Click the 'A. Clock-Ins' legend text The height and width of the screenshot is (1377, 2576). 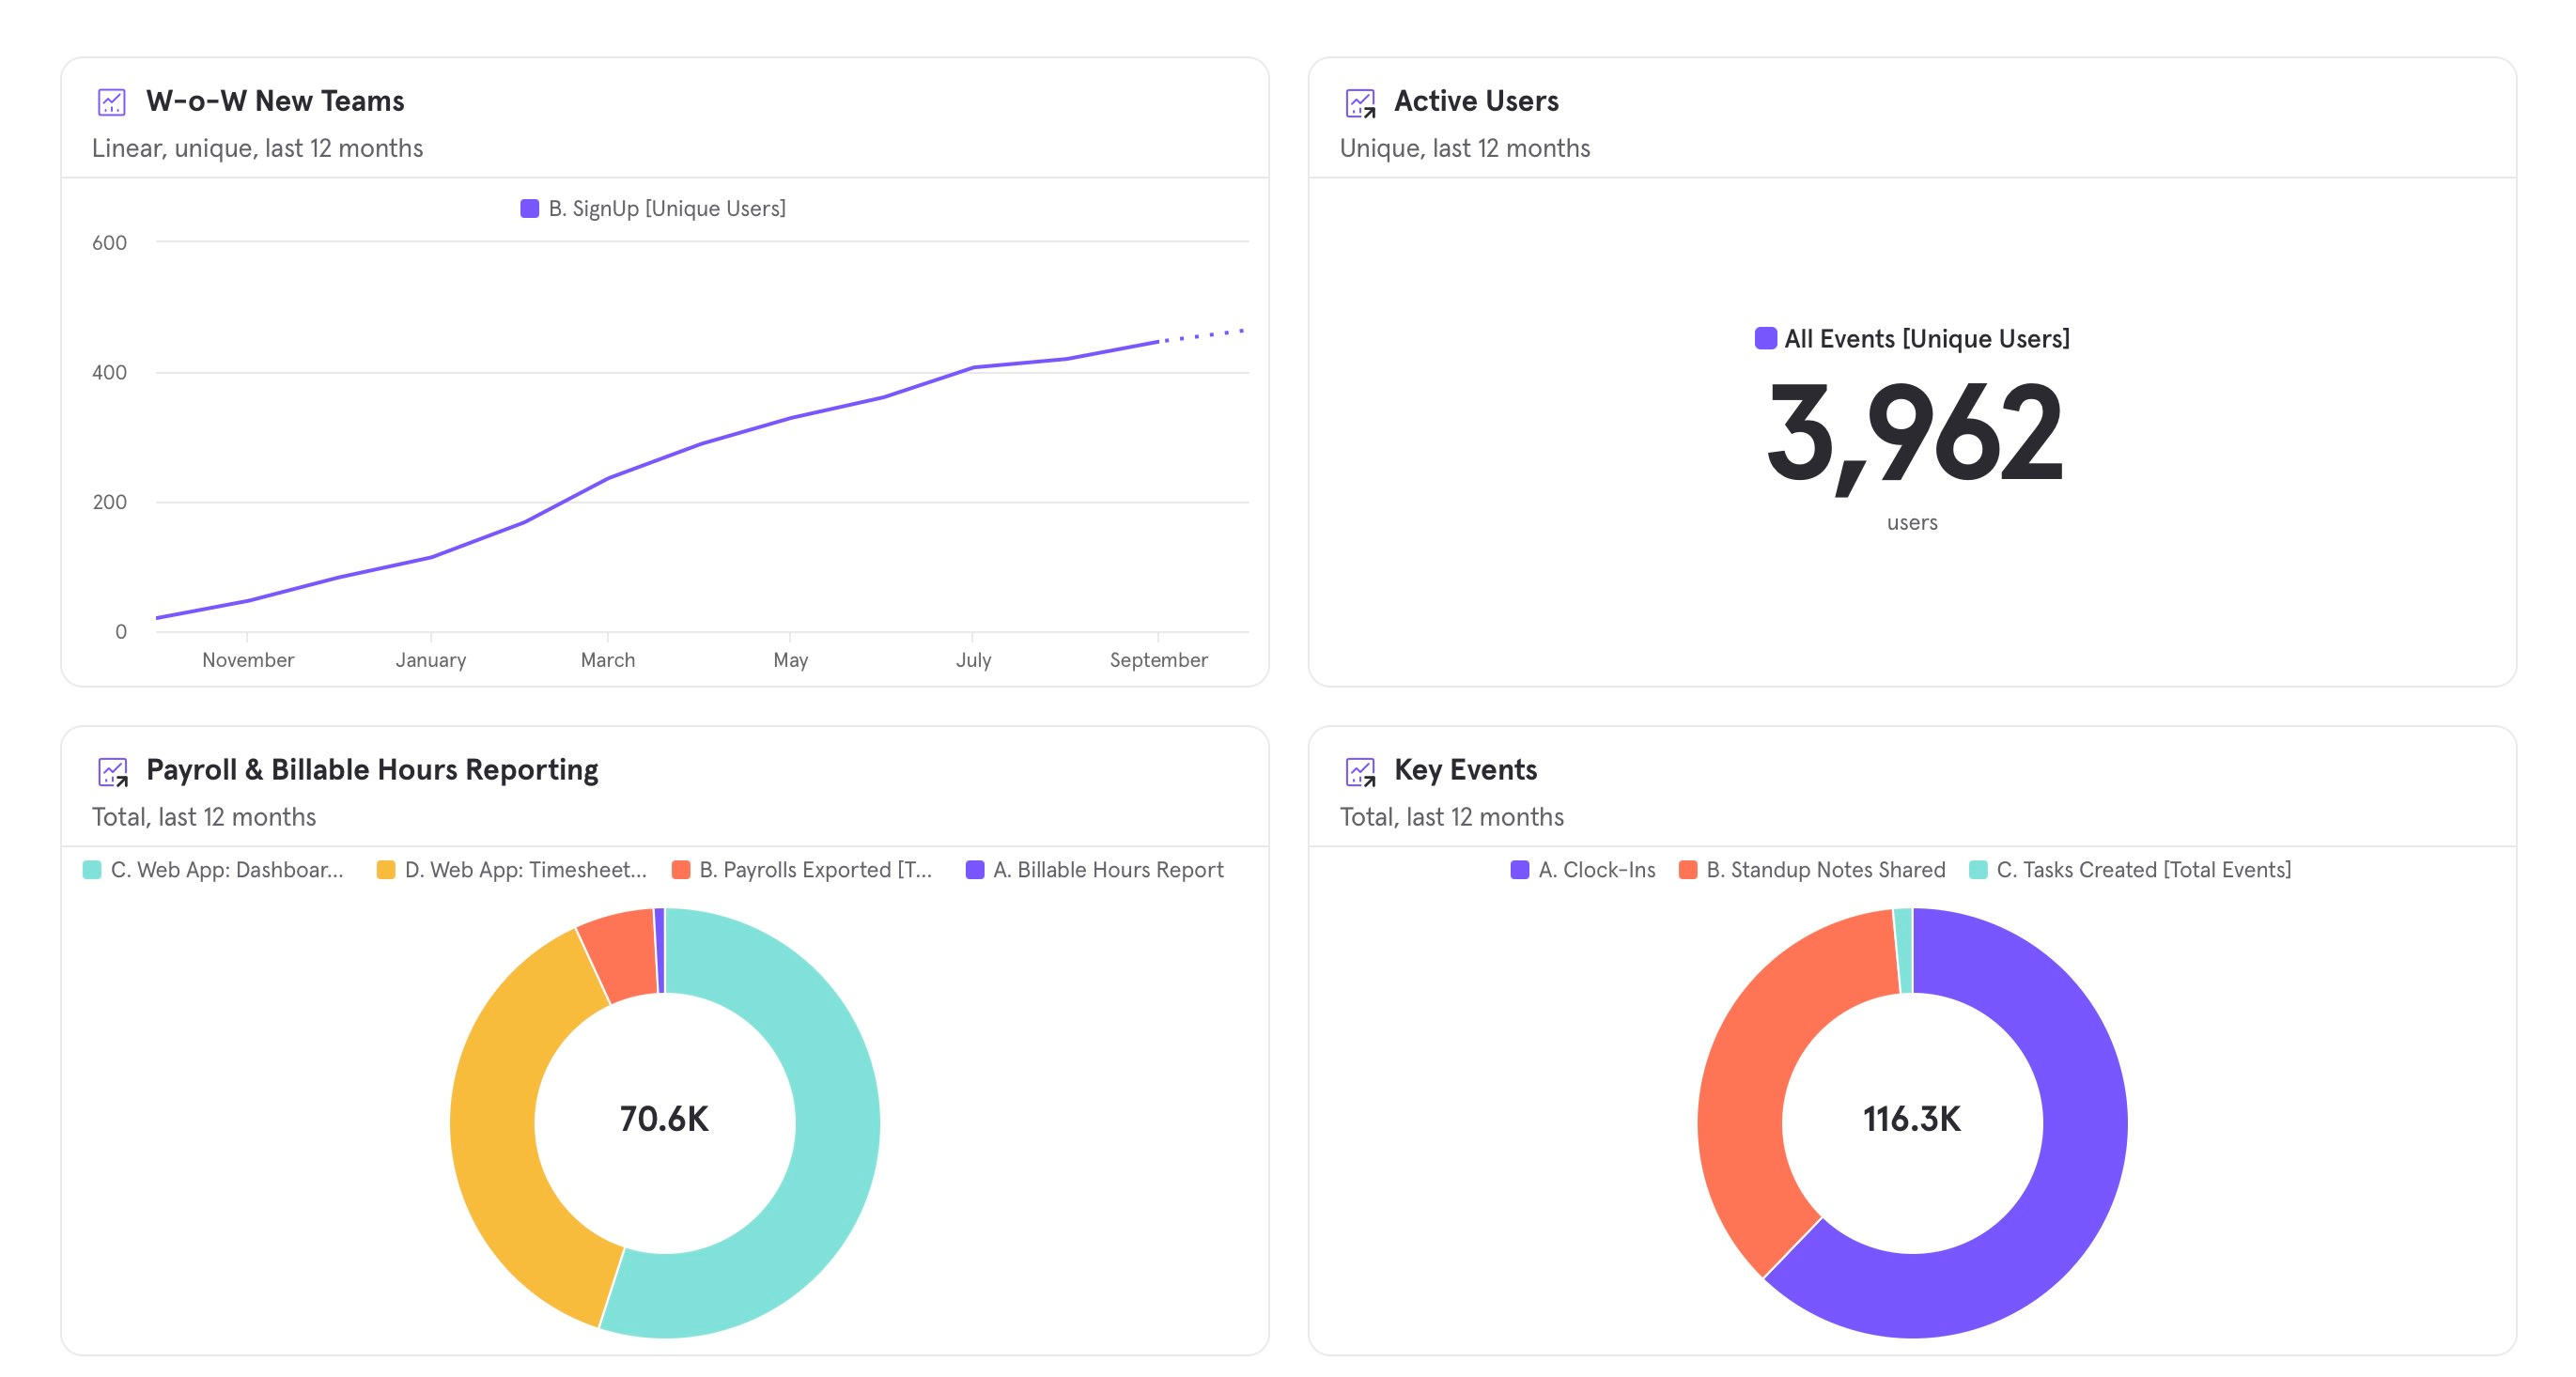1597,870
